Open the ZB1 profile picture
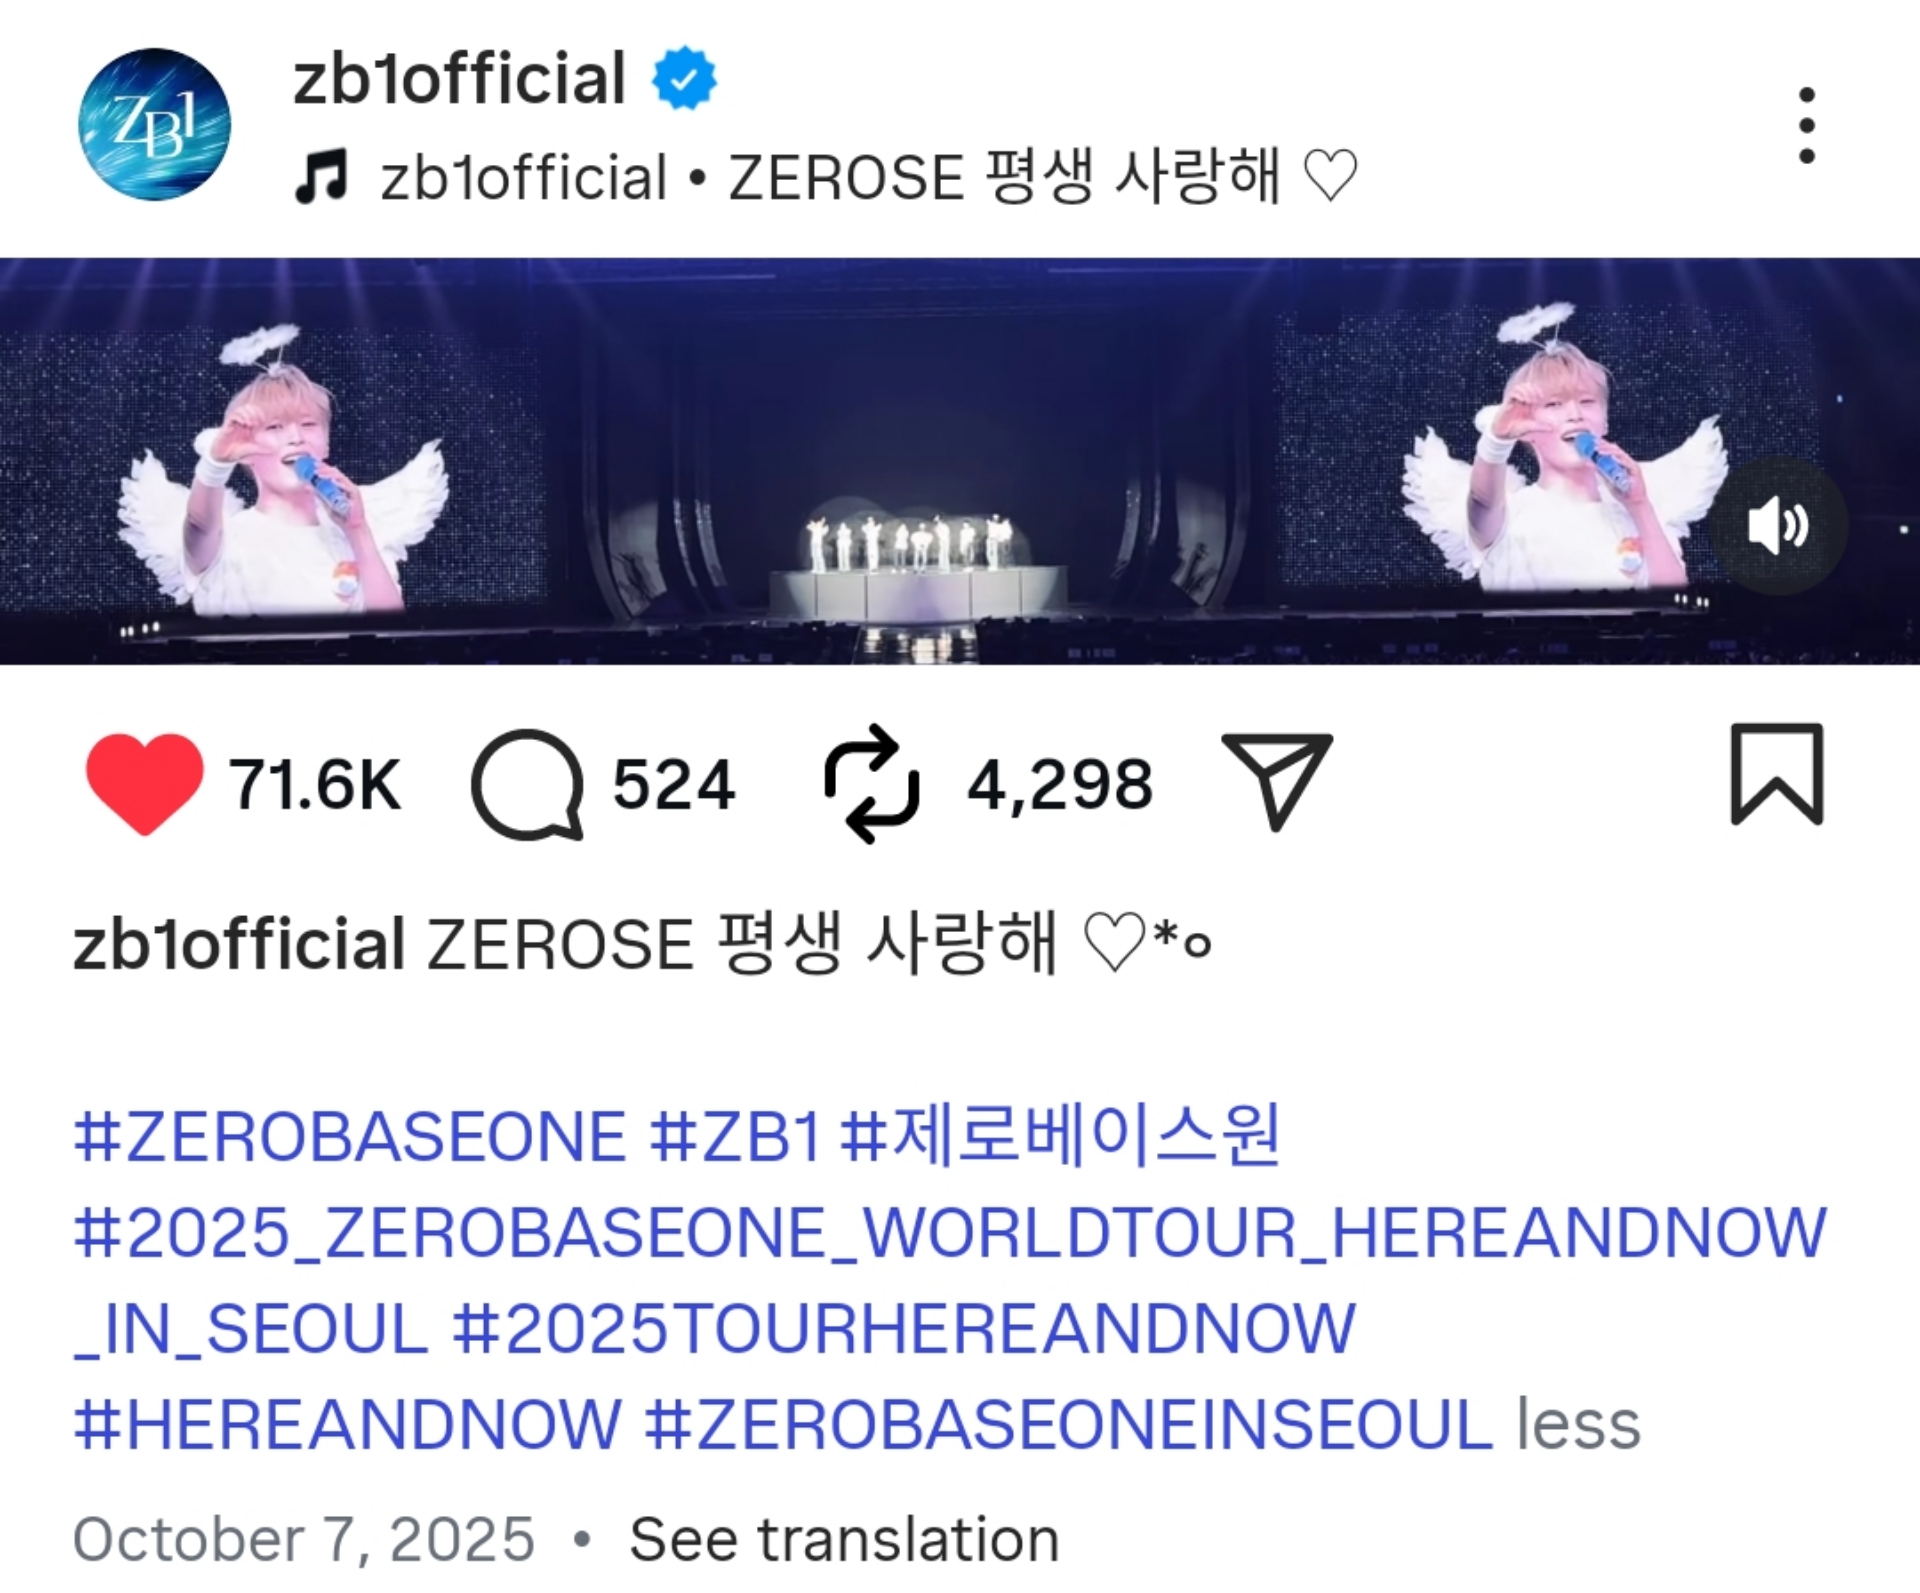This screenshot has width=1920, height=1593. point(155,124)
